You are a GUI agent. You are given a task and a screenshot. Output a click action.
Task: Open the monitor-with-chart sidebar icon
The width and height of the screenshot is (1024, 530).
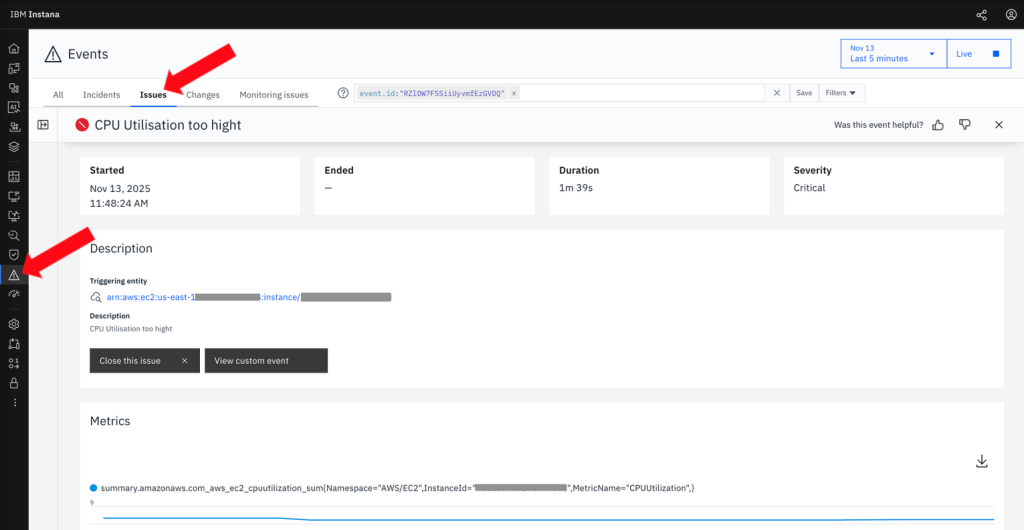(x=14, y=196)
